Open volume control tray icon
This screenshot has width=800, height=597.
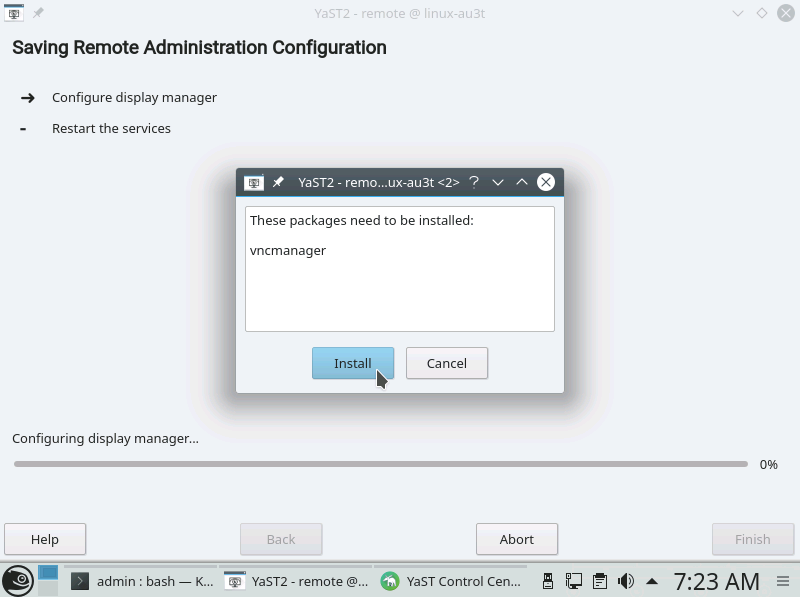click(626, 581)
